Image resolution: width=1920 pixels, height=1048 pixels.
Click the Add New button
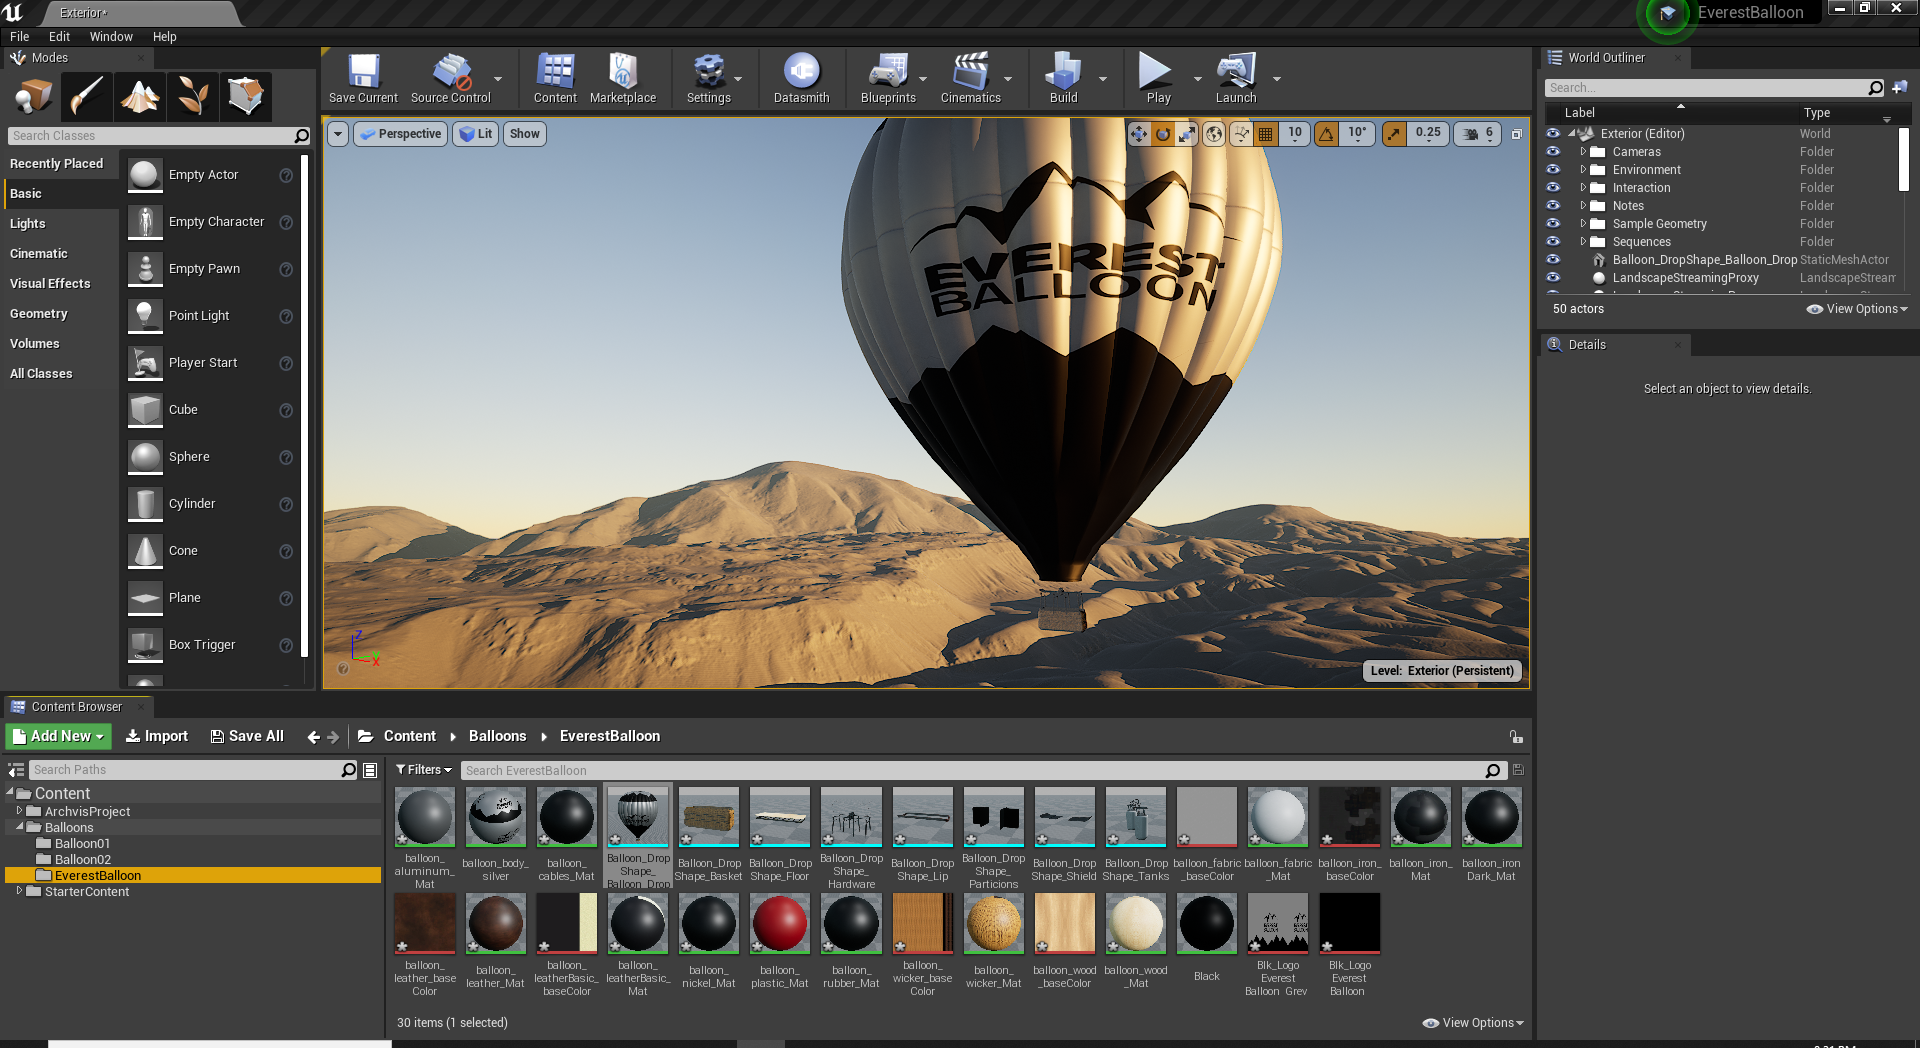[59, 736]
